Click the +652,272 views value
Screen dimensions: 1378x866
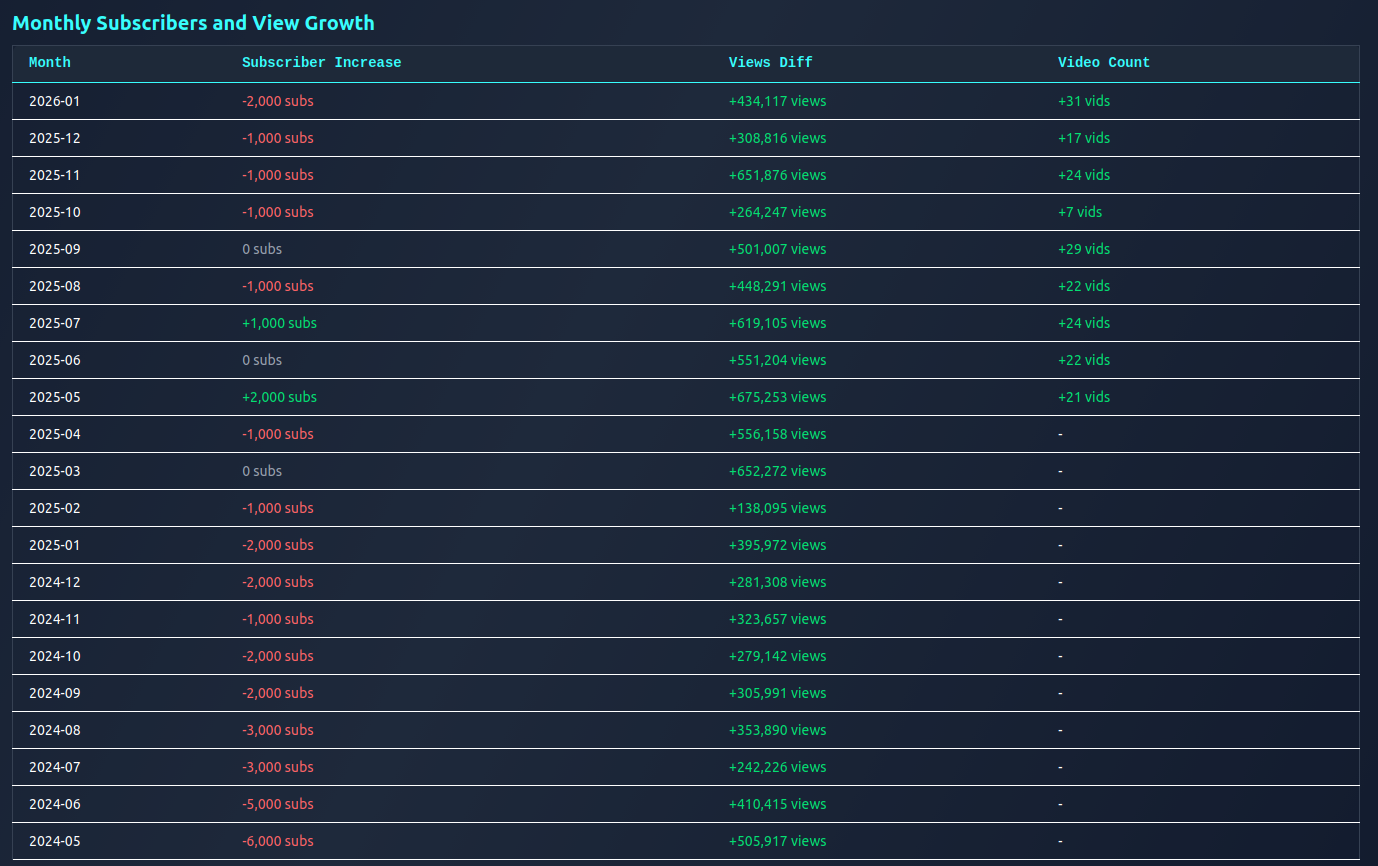pyautogui.click(x=778, y=471)
